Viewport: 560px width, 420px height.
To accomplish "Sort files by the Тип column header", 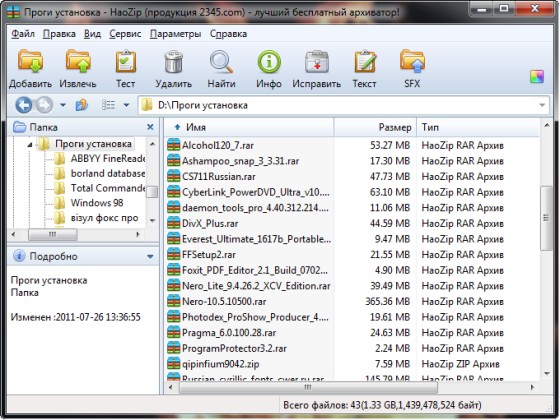I will [479, 127].
